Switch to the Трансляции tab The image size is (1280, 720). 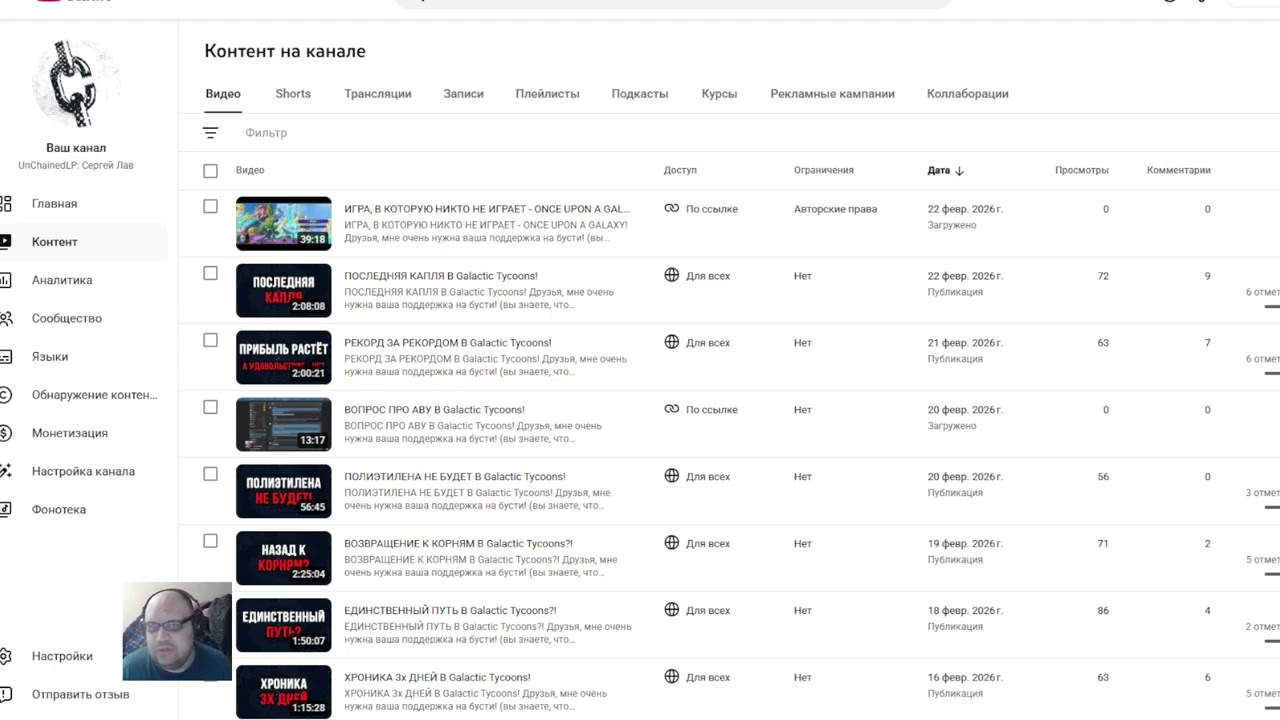pos(378,94)
